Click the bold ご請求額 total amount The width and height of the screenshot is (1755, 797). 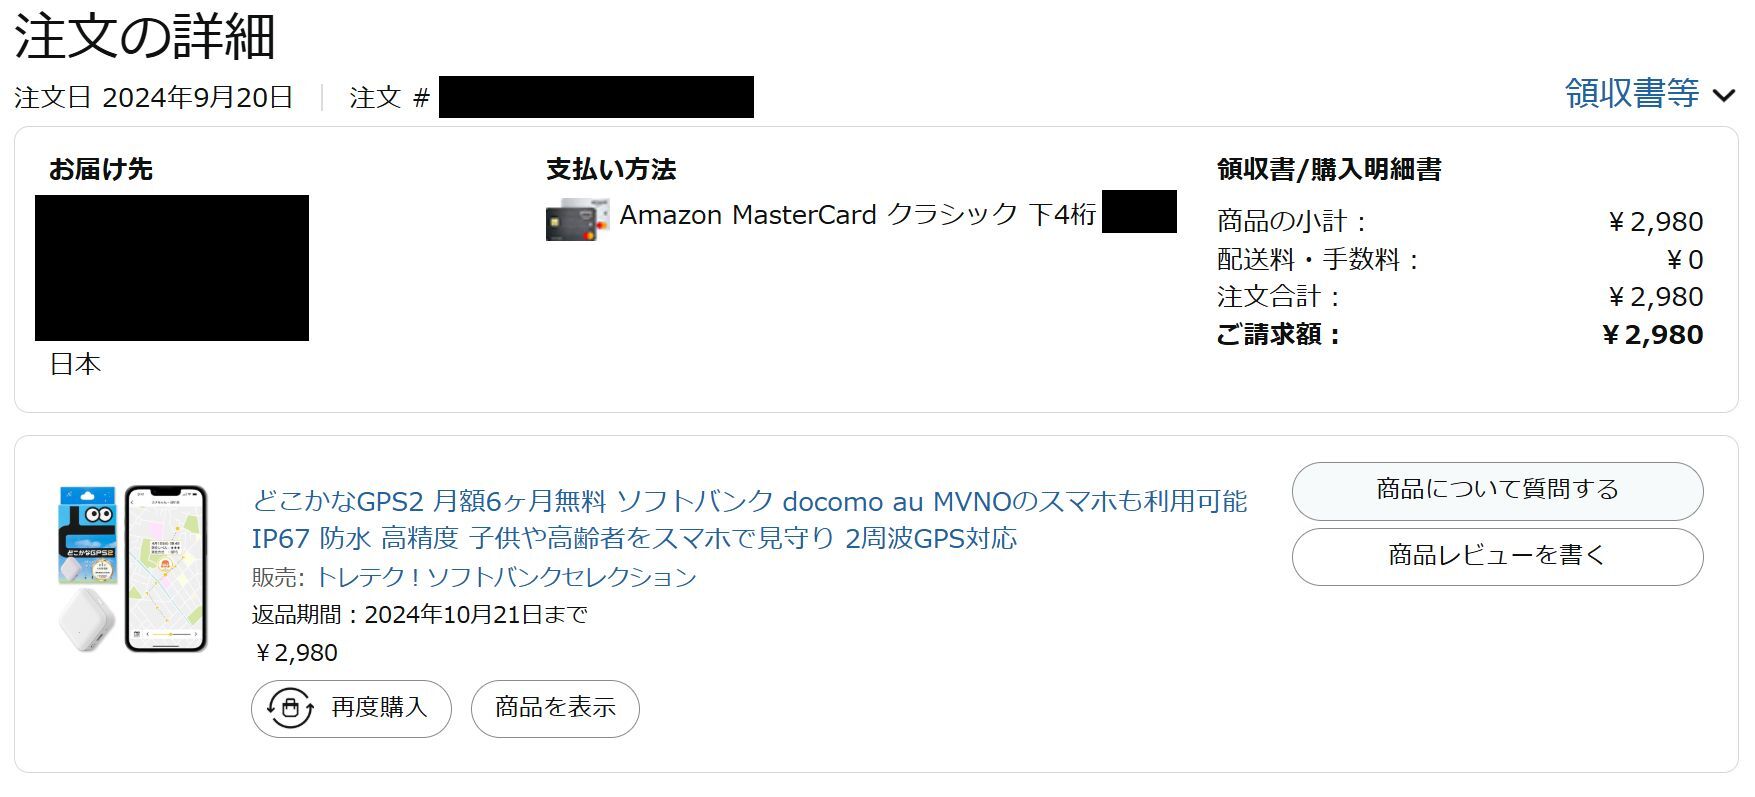[1652, 335]
